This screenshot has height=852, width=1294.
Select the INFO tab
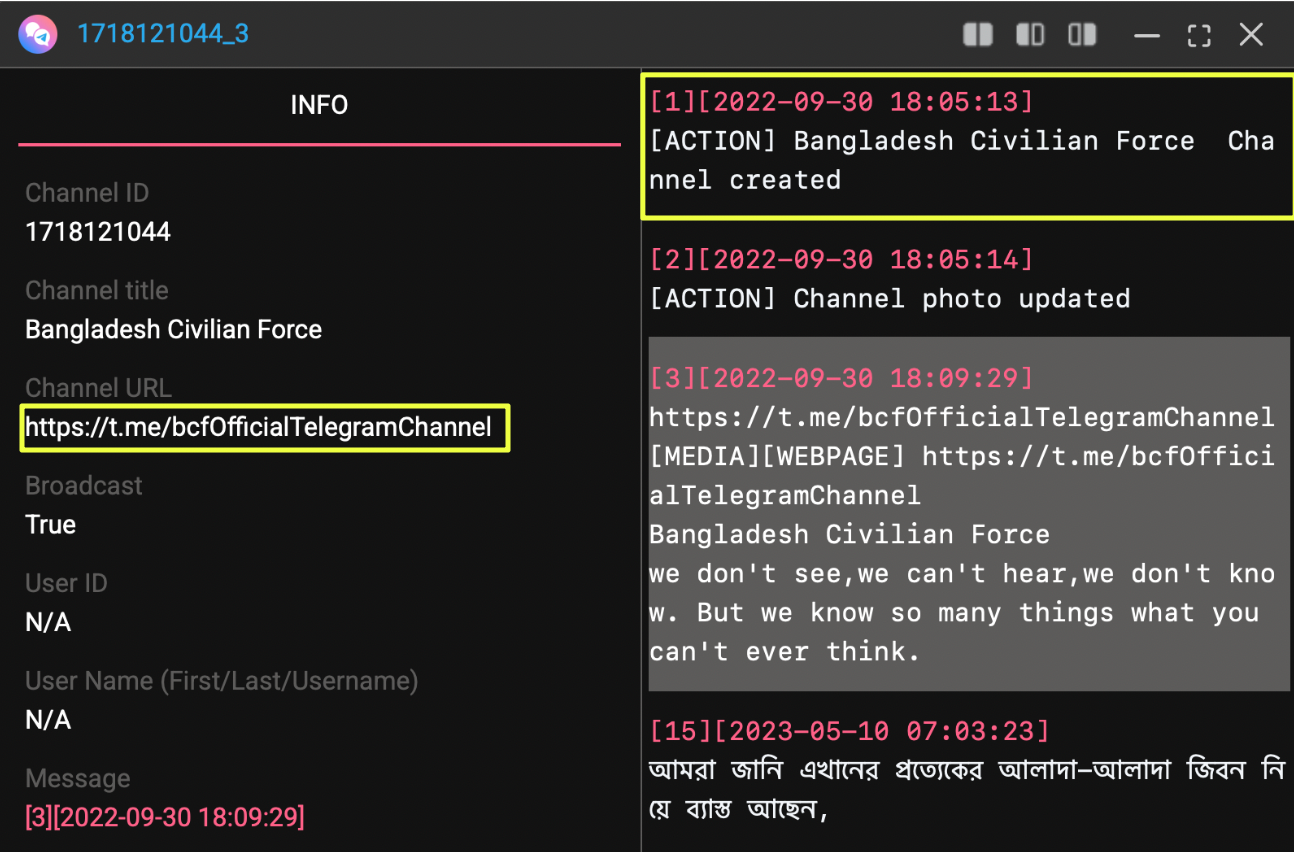pyautogui.click(x=319, y=105)
